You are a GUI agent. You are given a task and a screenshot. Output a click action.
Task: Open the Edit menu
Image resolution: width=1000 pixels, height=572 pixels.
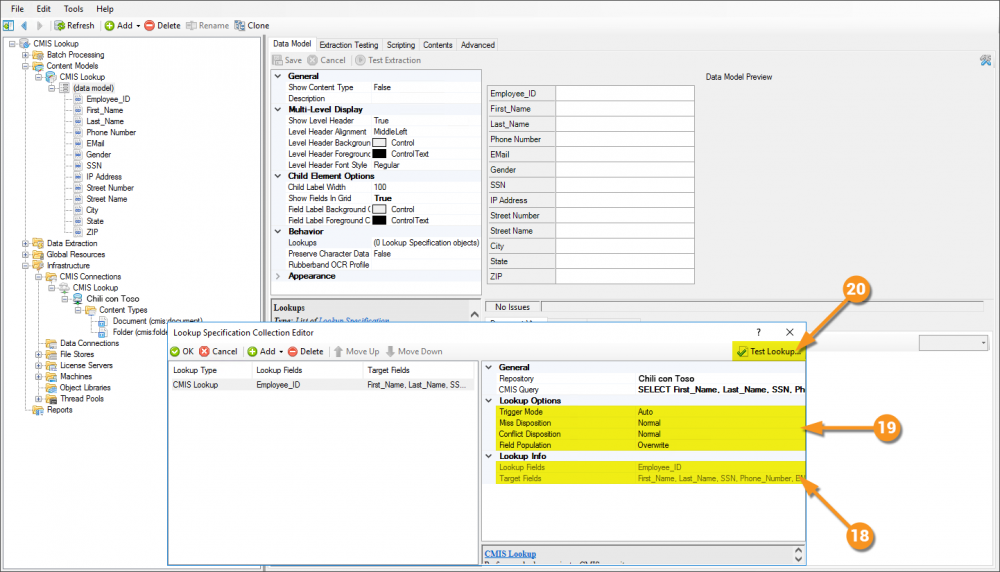click(x=43, y=9)
